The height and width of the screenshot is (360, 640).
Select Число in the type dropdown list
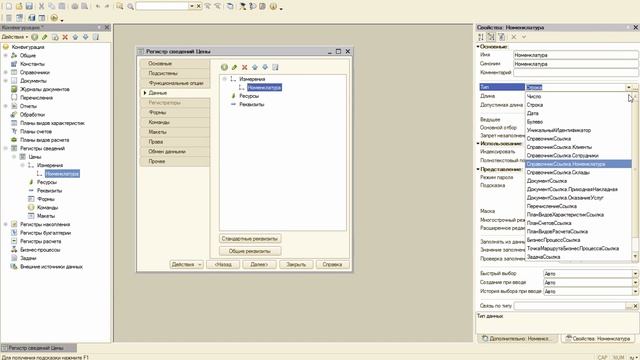click(578, 96)
